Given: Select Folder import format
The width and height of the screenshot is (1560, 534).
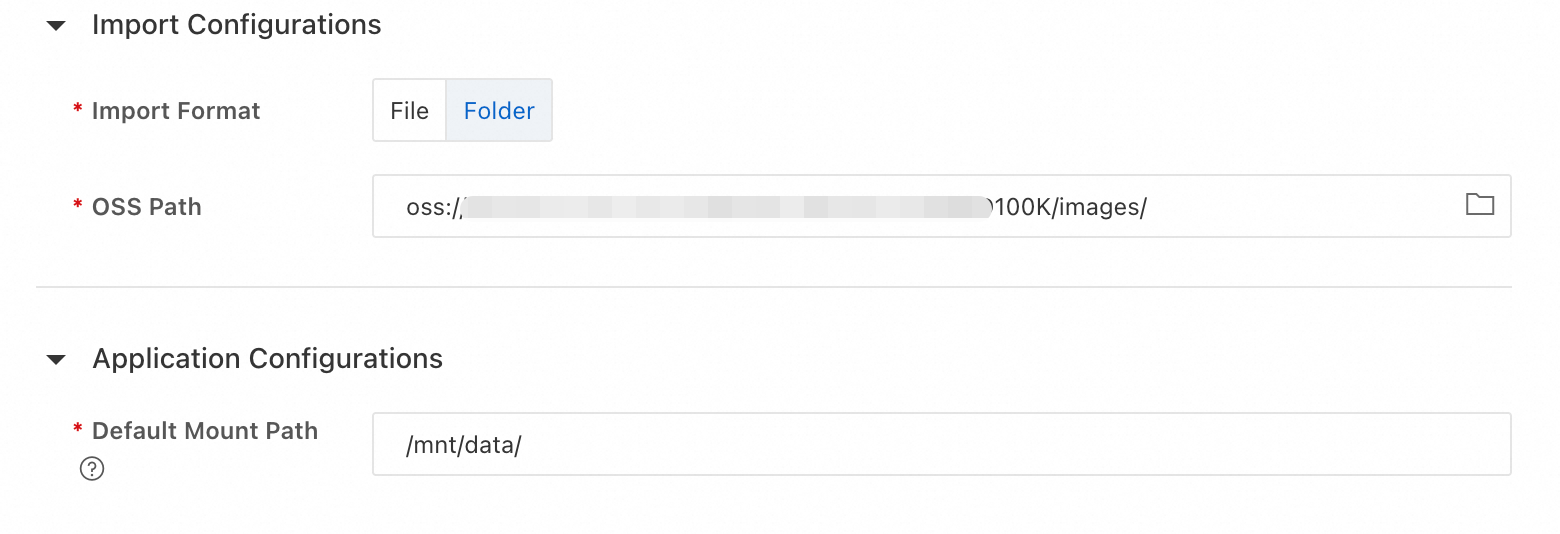Looking at the screenshot, I should 499,111.
